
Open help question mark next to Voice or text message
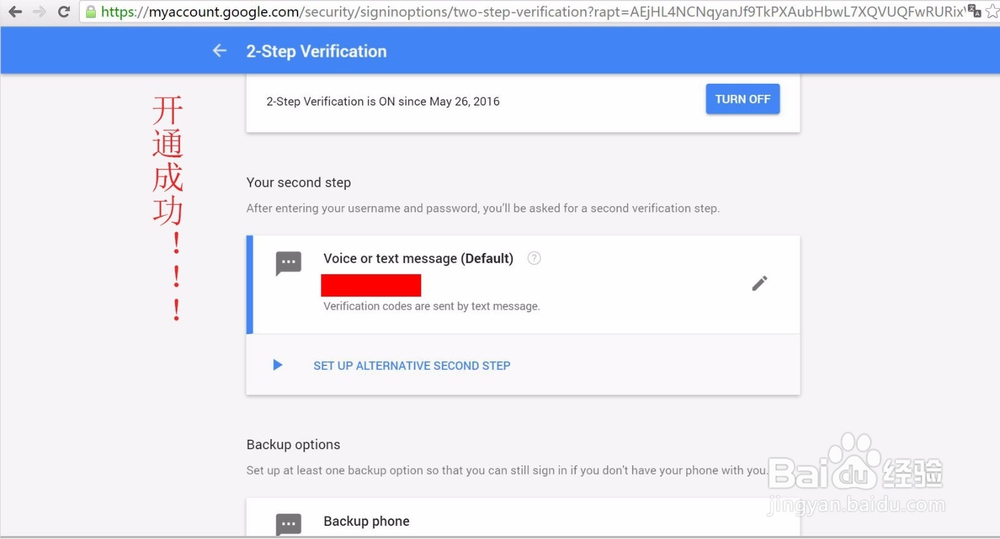(x=534, y=258)
